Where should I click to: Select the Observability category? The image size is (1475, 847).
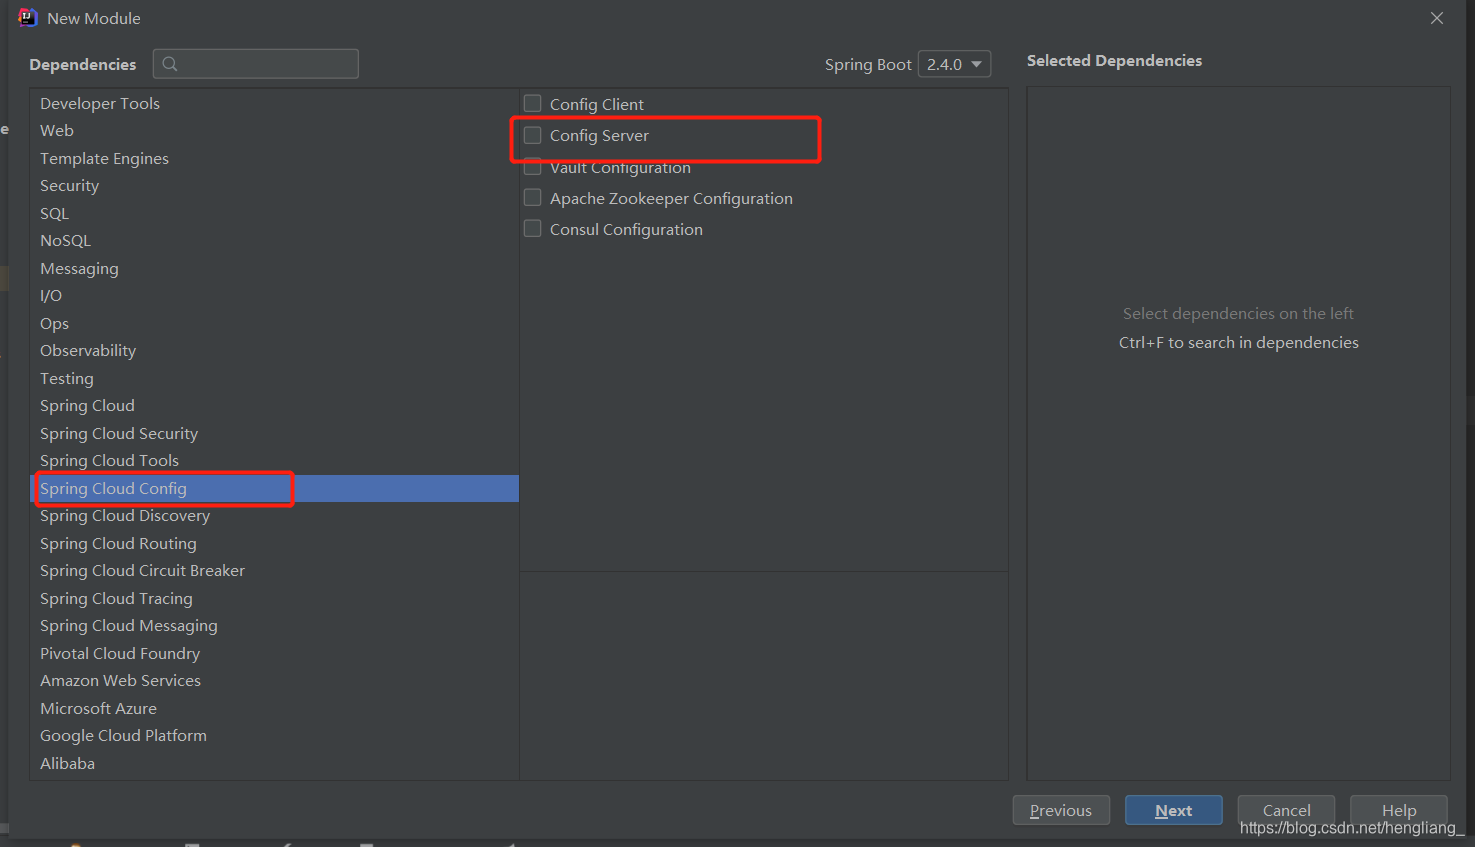(274, 350)
